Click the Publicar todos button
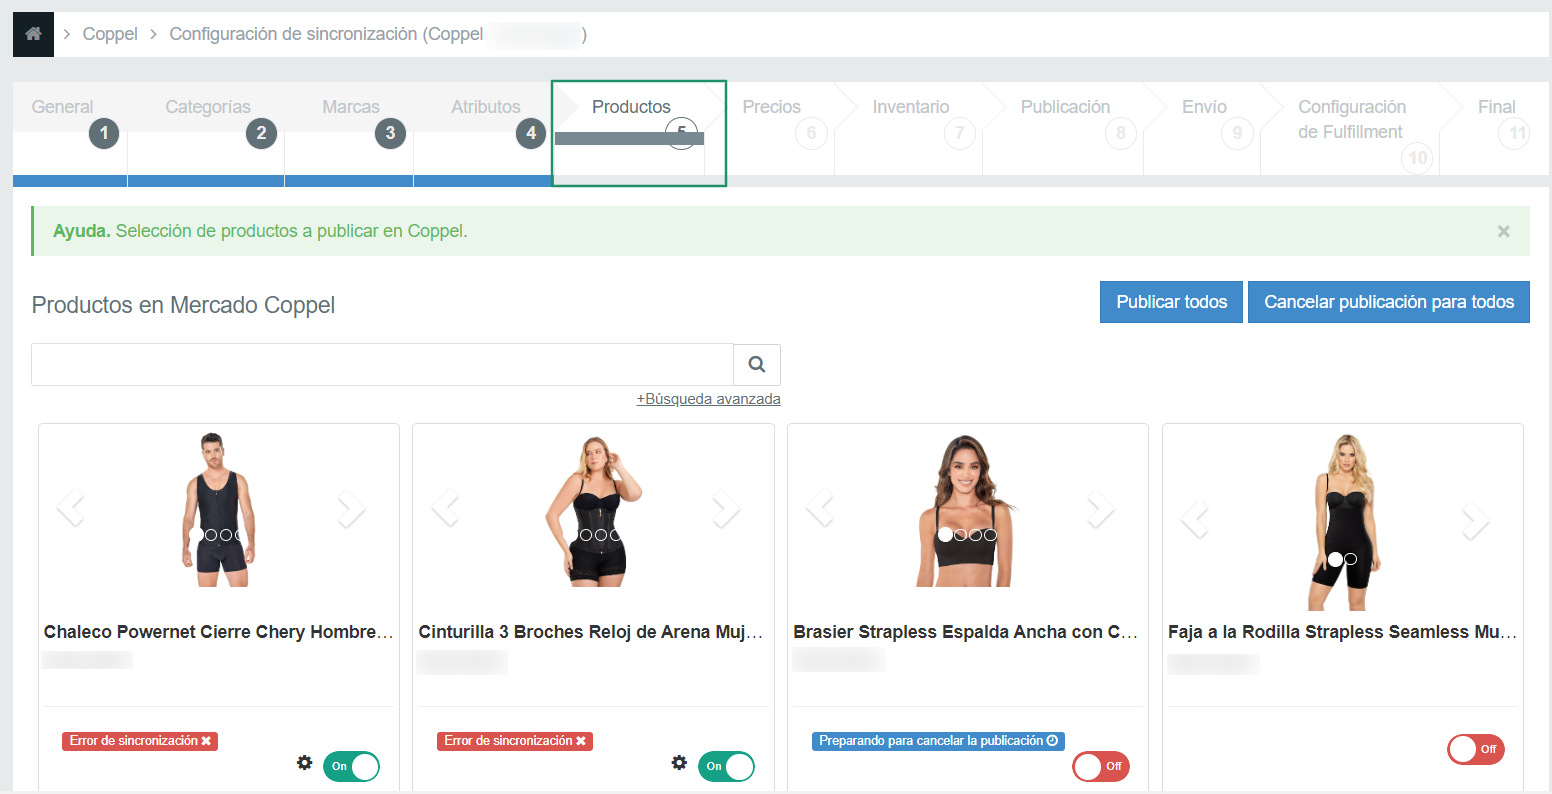The width and height of the screenshot is (1552, 794). pos(1172,302)
